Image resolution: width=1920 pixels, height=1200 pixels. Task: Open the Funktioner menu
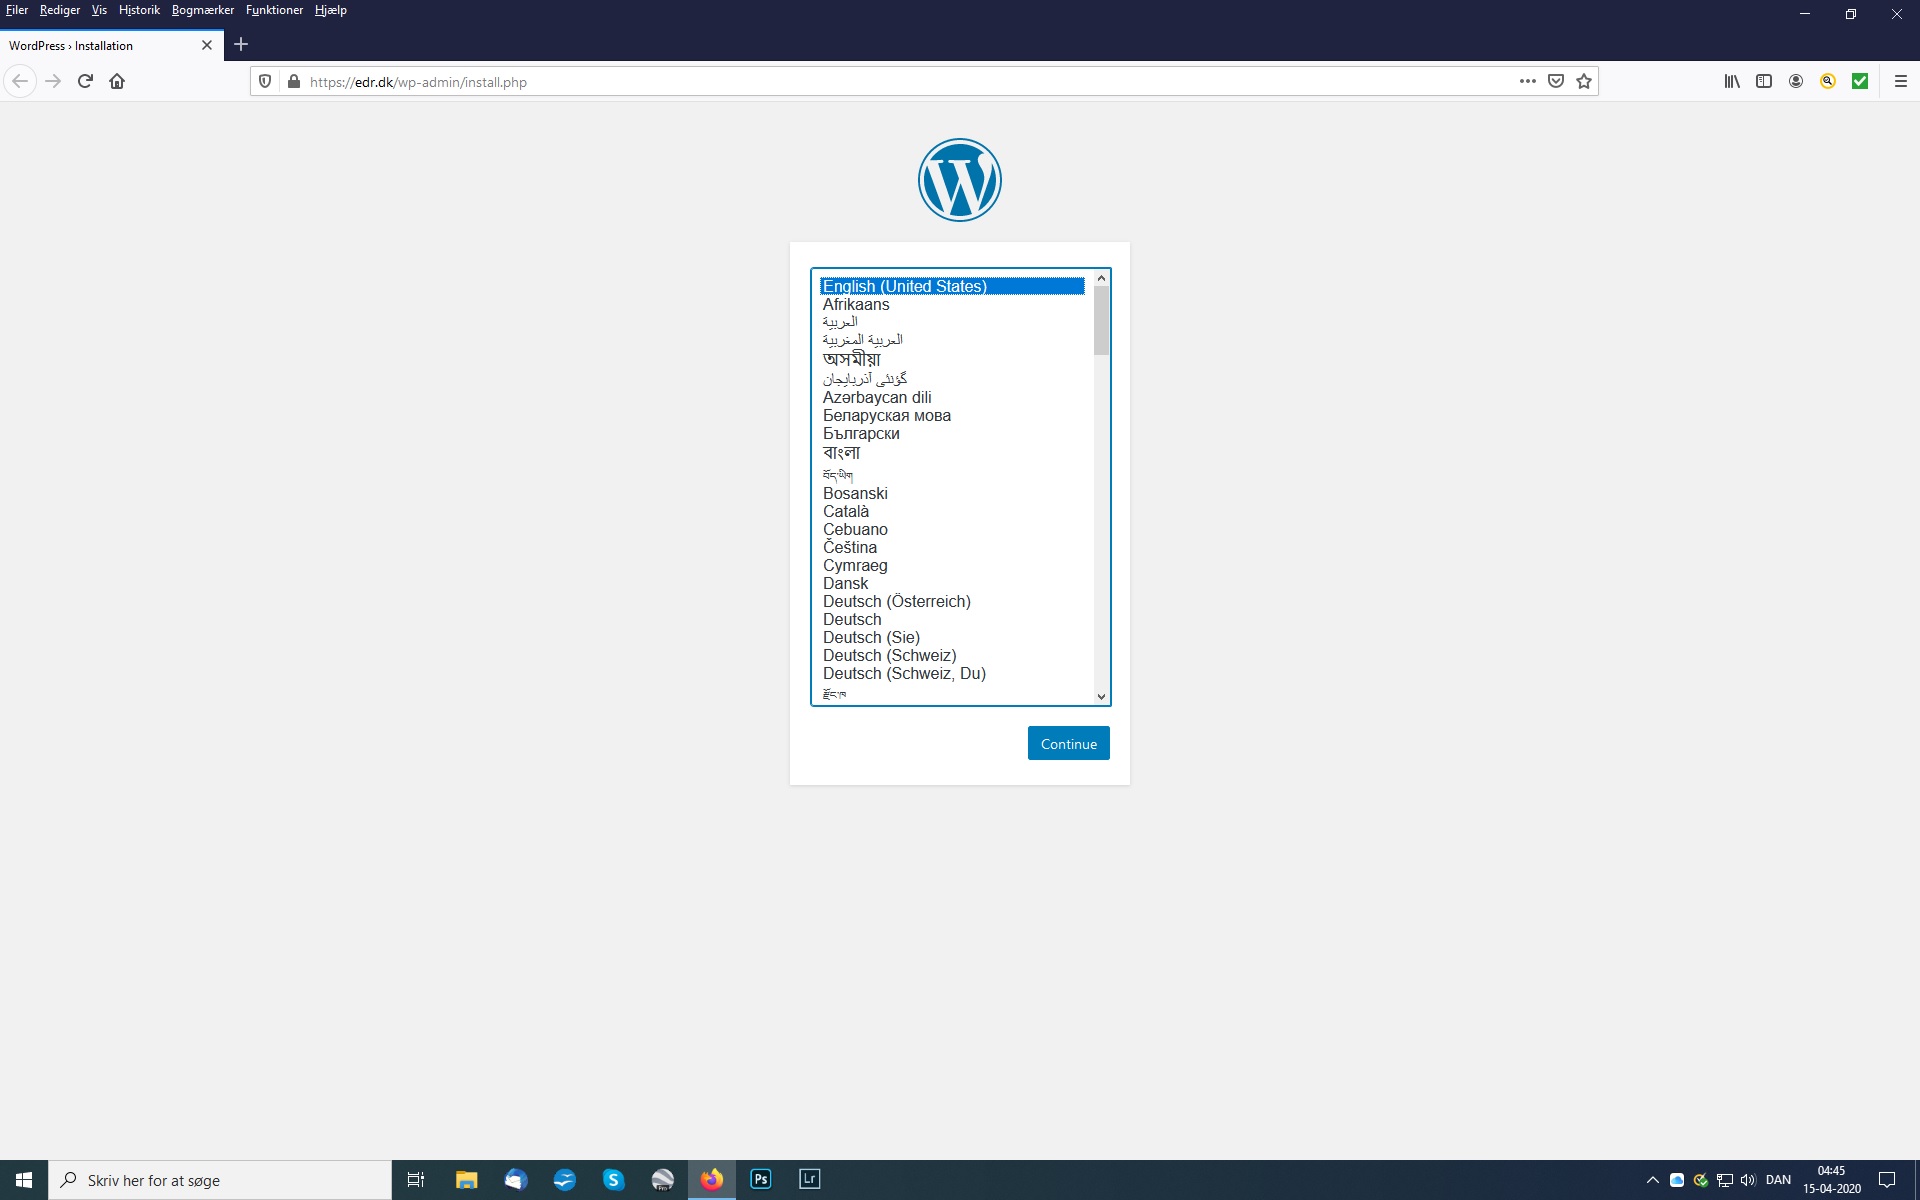(274, 10)
